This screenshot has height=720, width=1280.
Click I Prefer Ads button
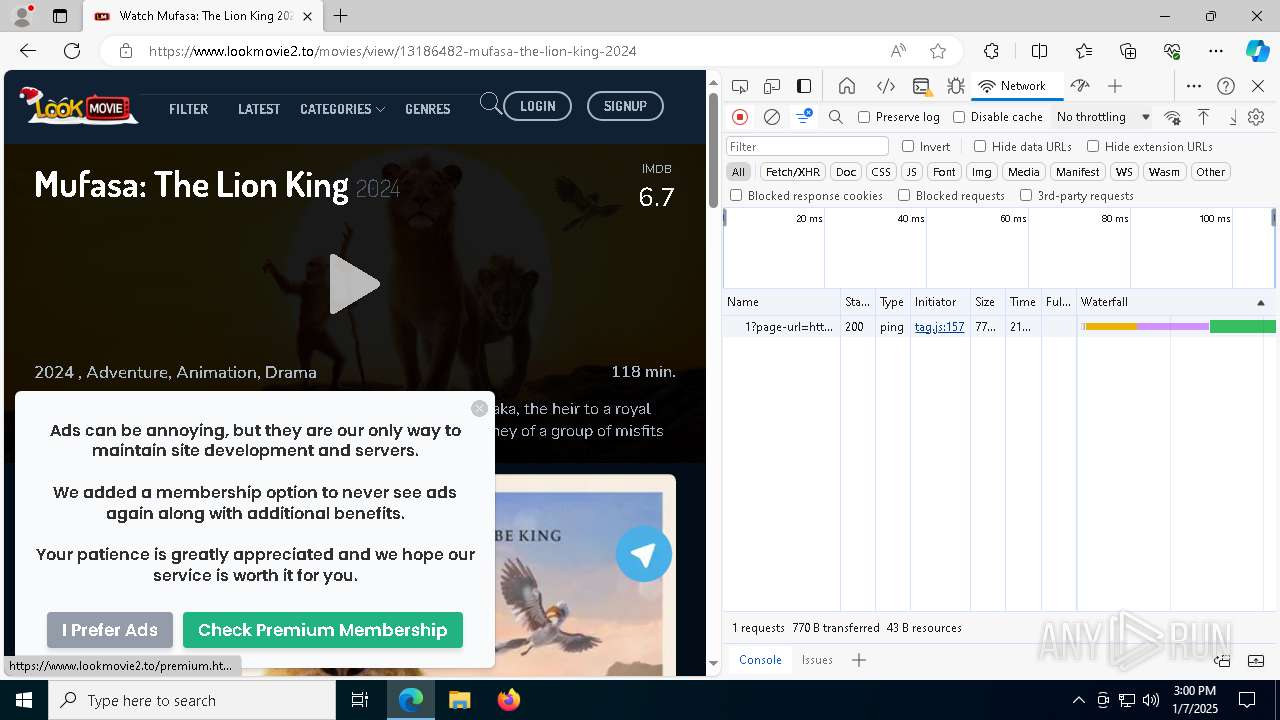(x=110, y=630)
